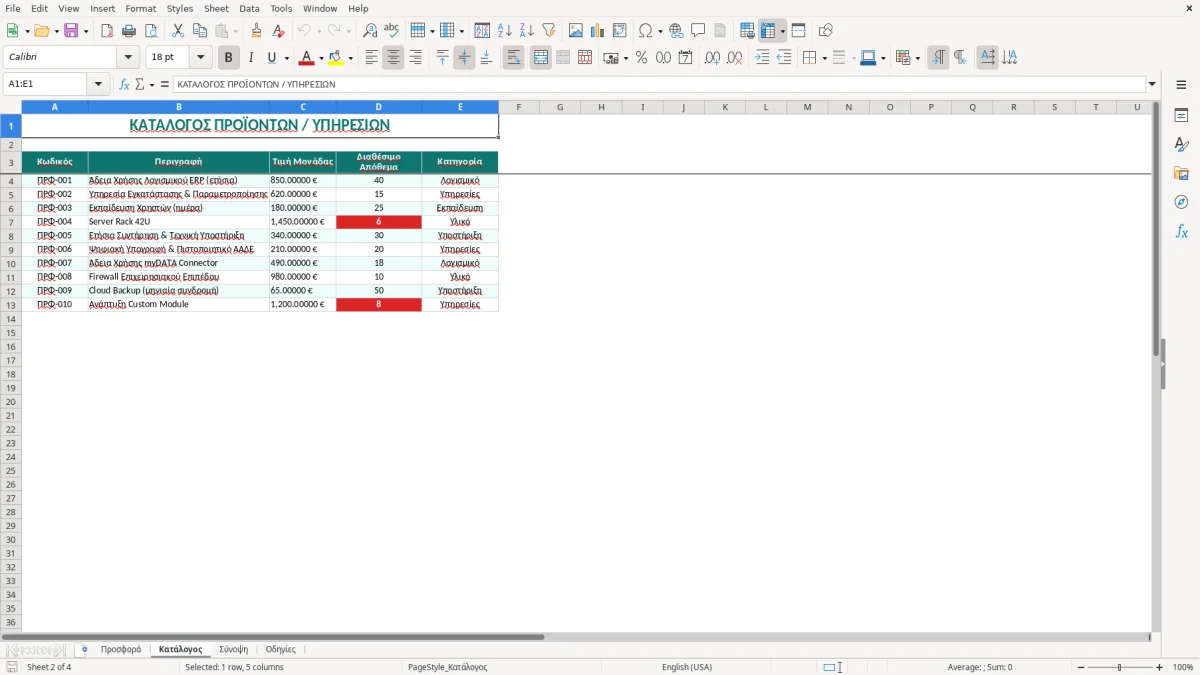The image size is (1200, 675).
Task: Switch to the Σύνοψη sheet tab
Action: click(233, 650)
